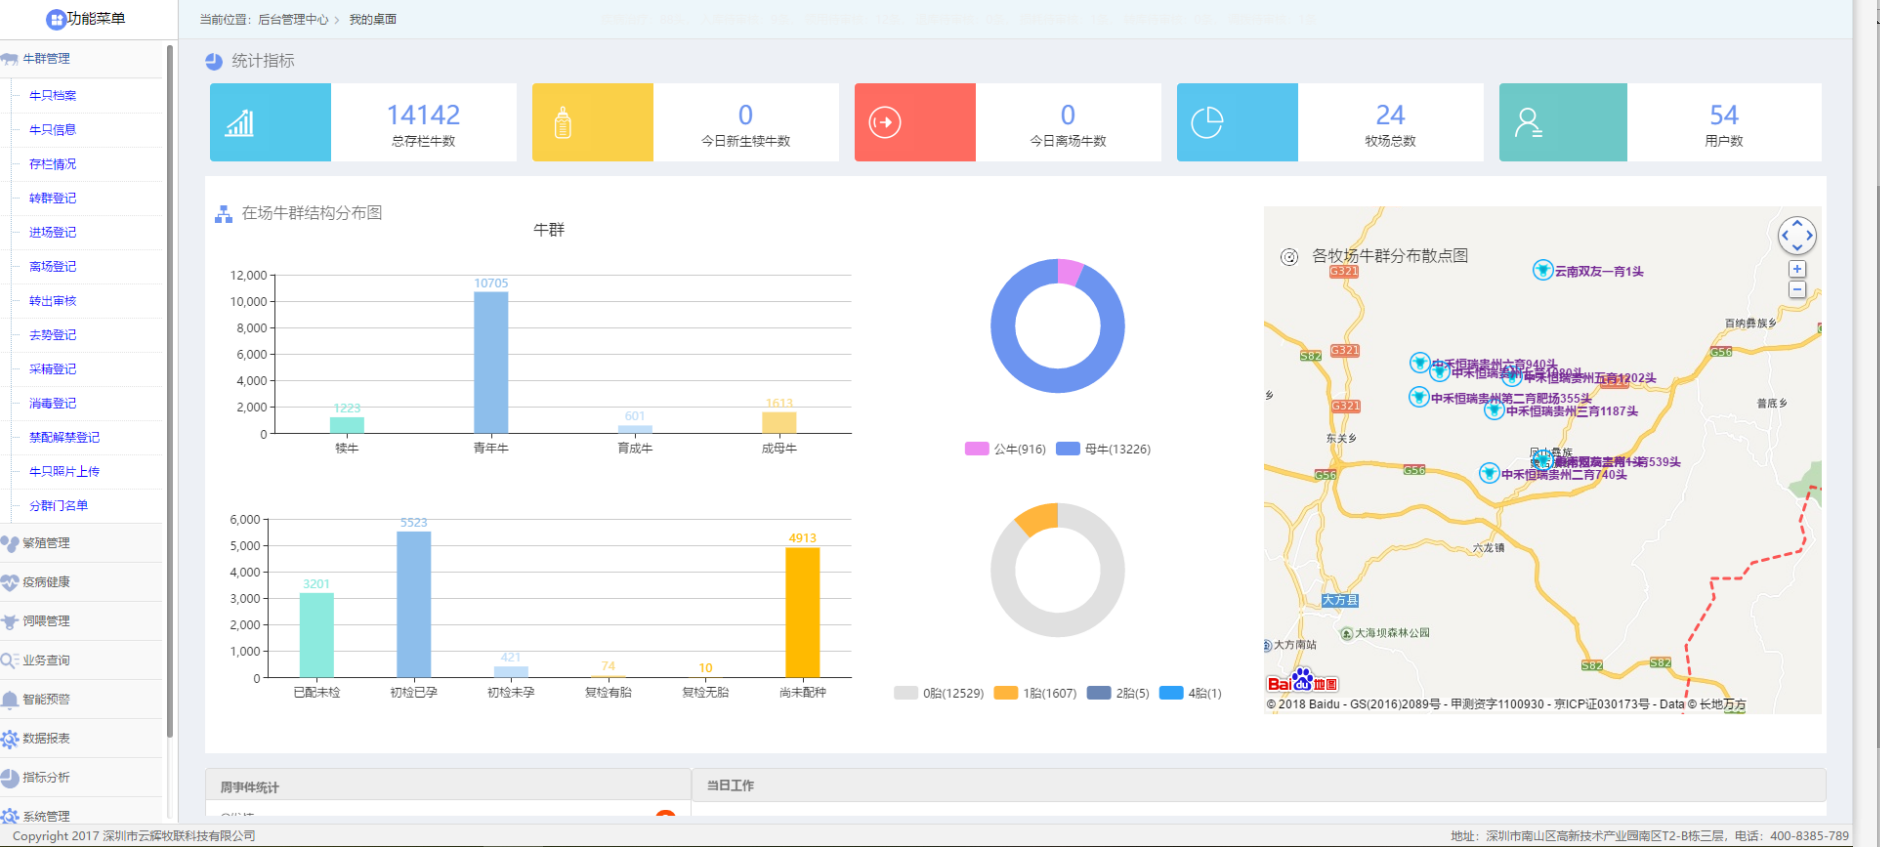
Task: Click the milk bottle icon on 今日新生犊牛数 card
Action: pos(563,123)
